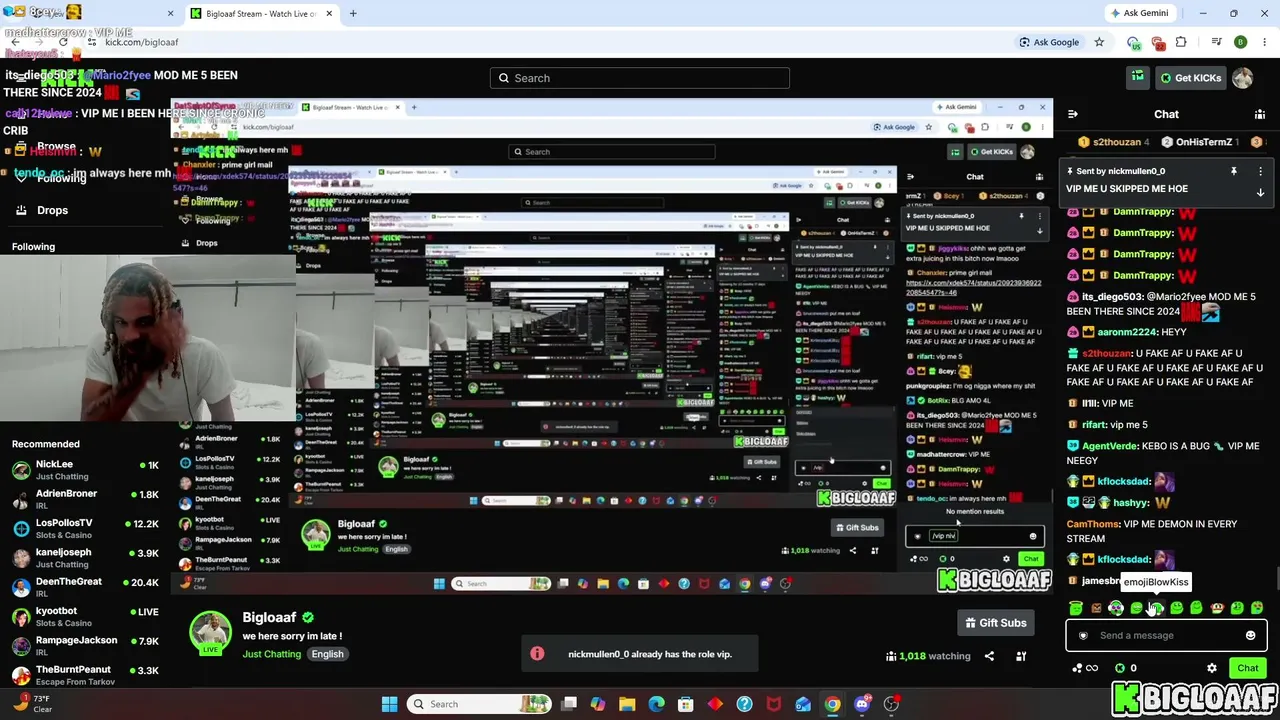Viewport: 1280px width, 720px height.
Task: Click CamThoms username in chat
Action: coord(1092,524)
